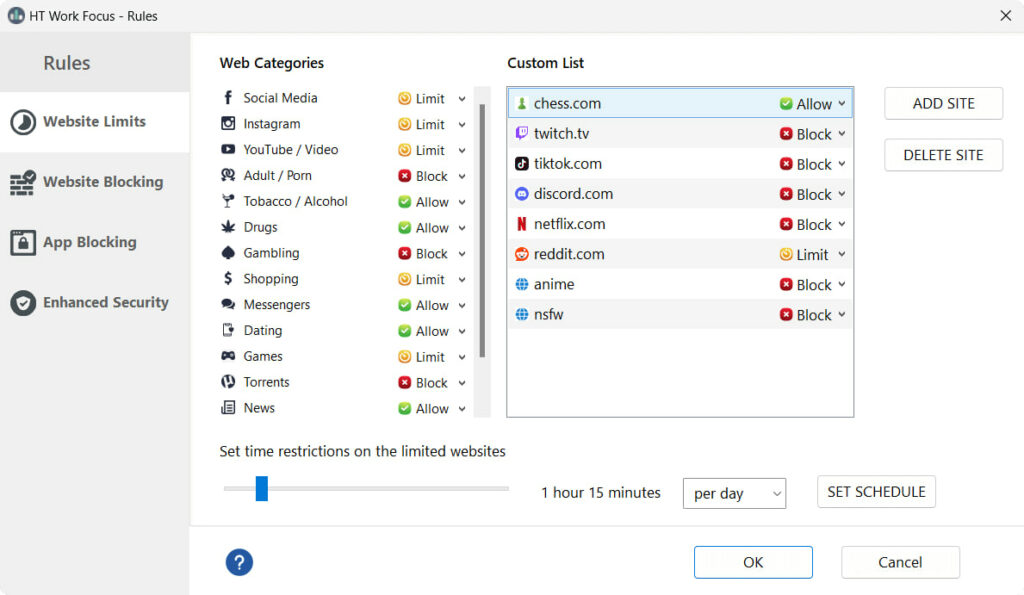
Task: Click the discord.com site icon
Action: tap(521, 194)
